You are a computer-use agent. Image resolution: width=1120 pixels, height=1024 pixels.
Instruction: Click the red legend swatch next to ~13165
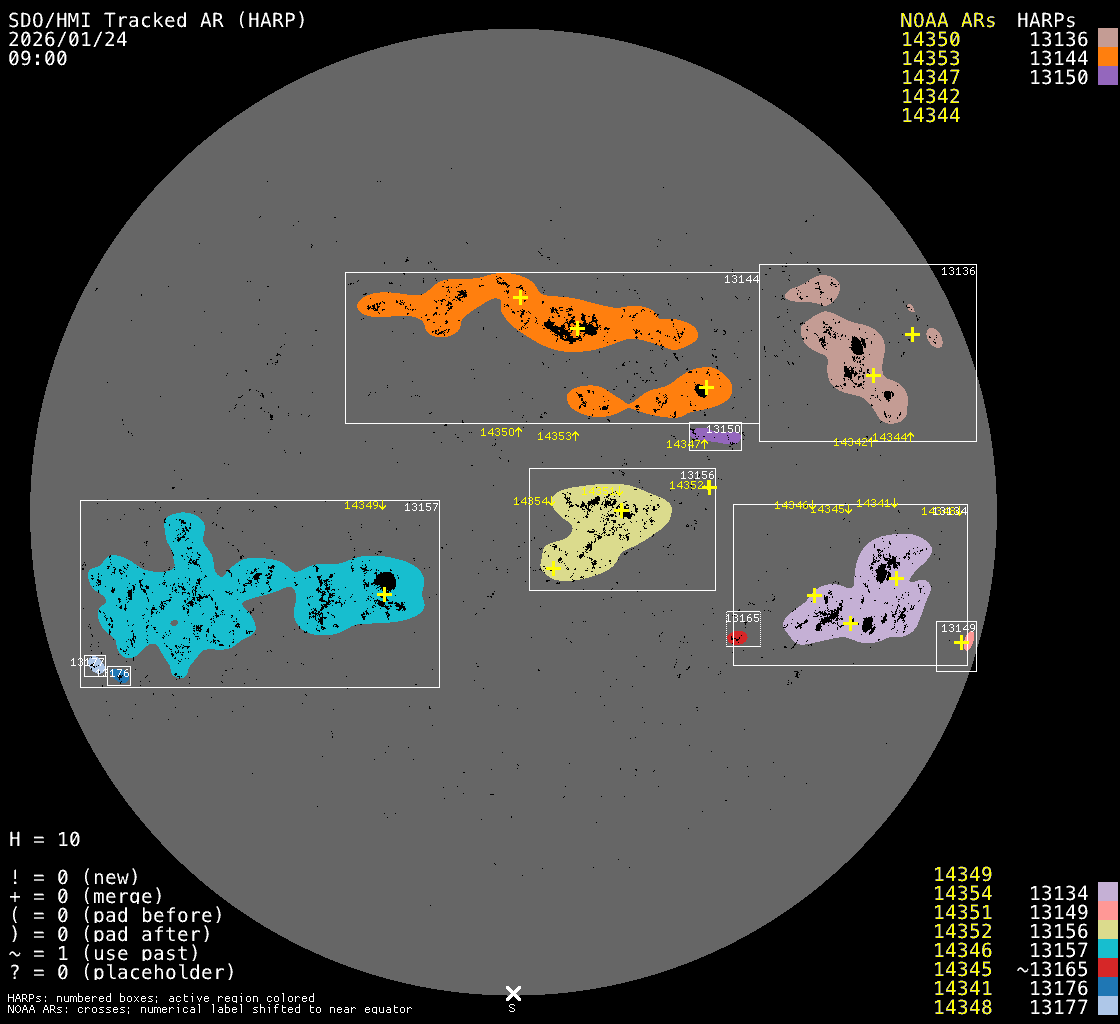1107,969
